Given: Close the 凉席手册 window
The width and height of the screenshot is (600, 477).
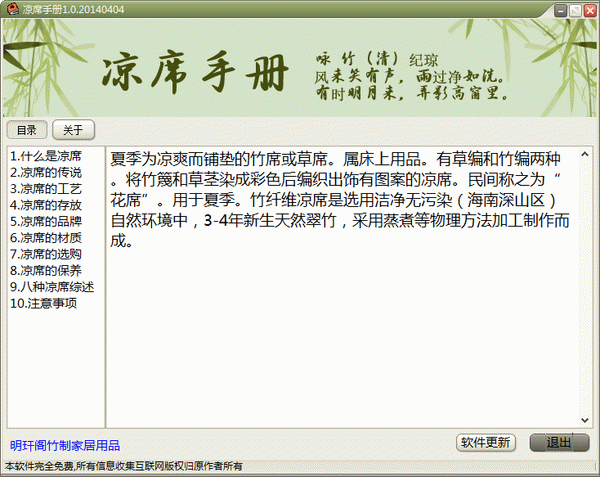Looking at the screenshot, I should point(590,11).
